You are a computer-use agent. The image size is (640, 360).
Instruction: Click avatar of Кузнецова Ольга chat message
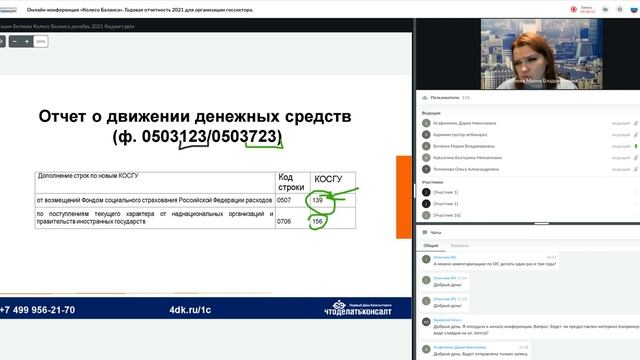click(426, 322)
